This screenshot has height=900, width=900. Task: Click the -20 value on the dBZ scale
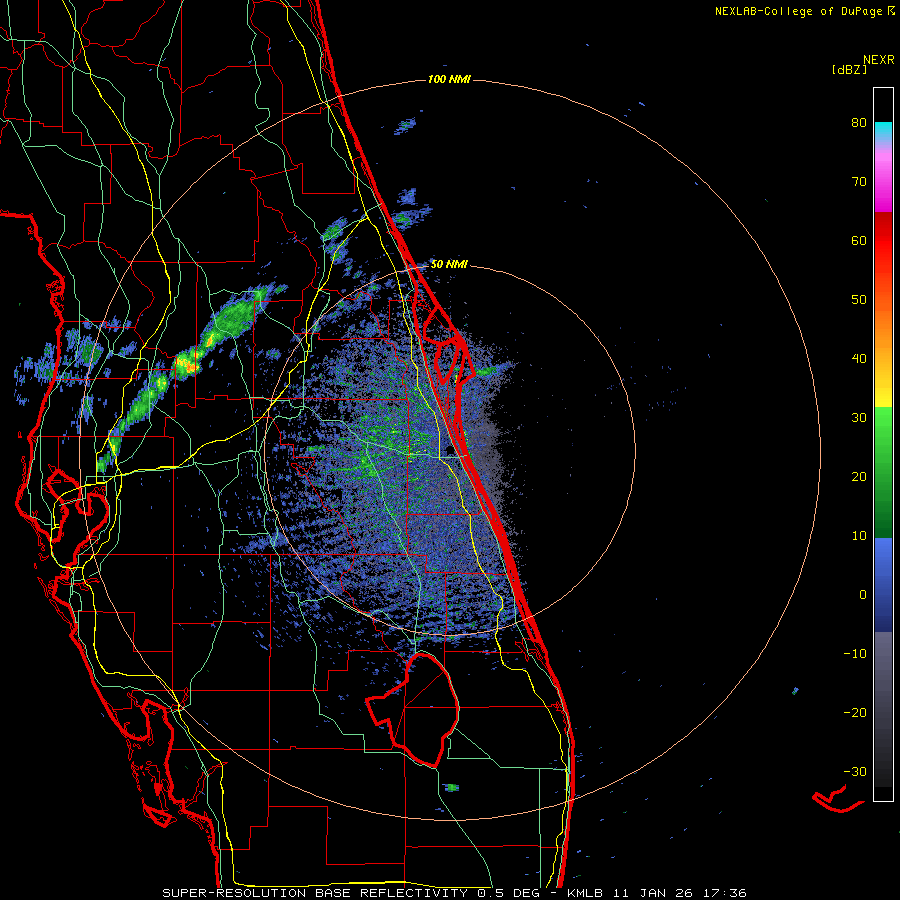pos(855,712)
